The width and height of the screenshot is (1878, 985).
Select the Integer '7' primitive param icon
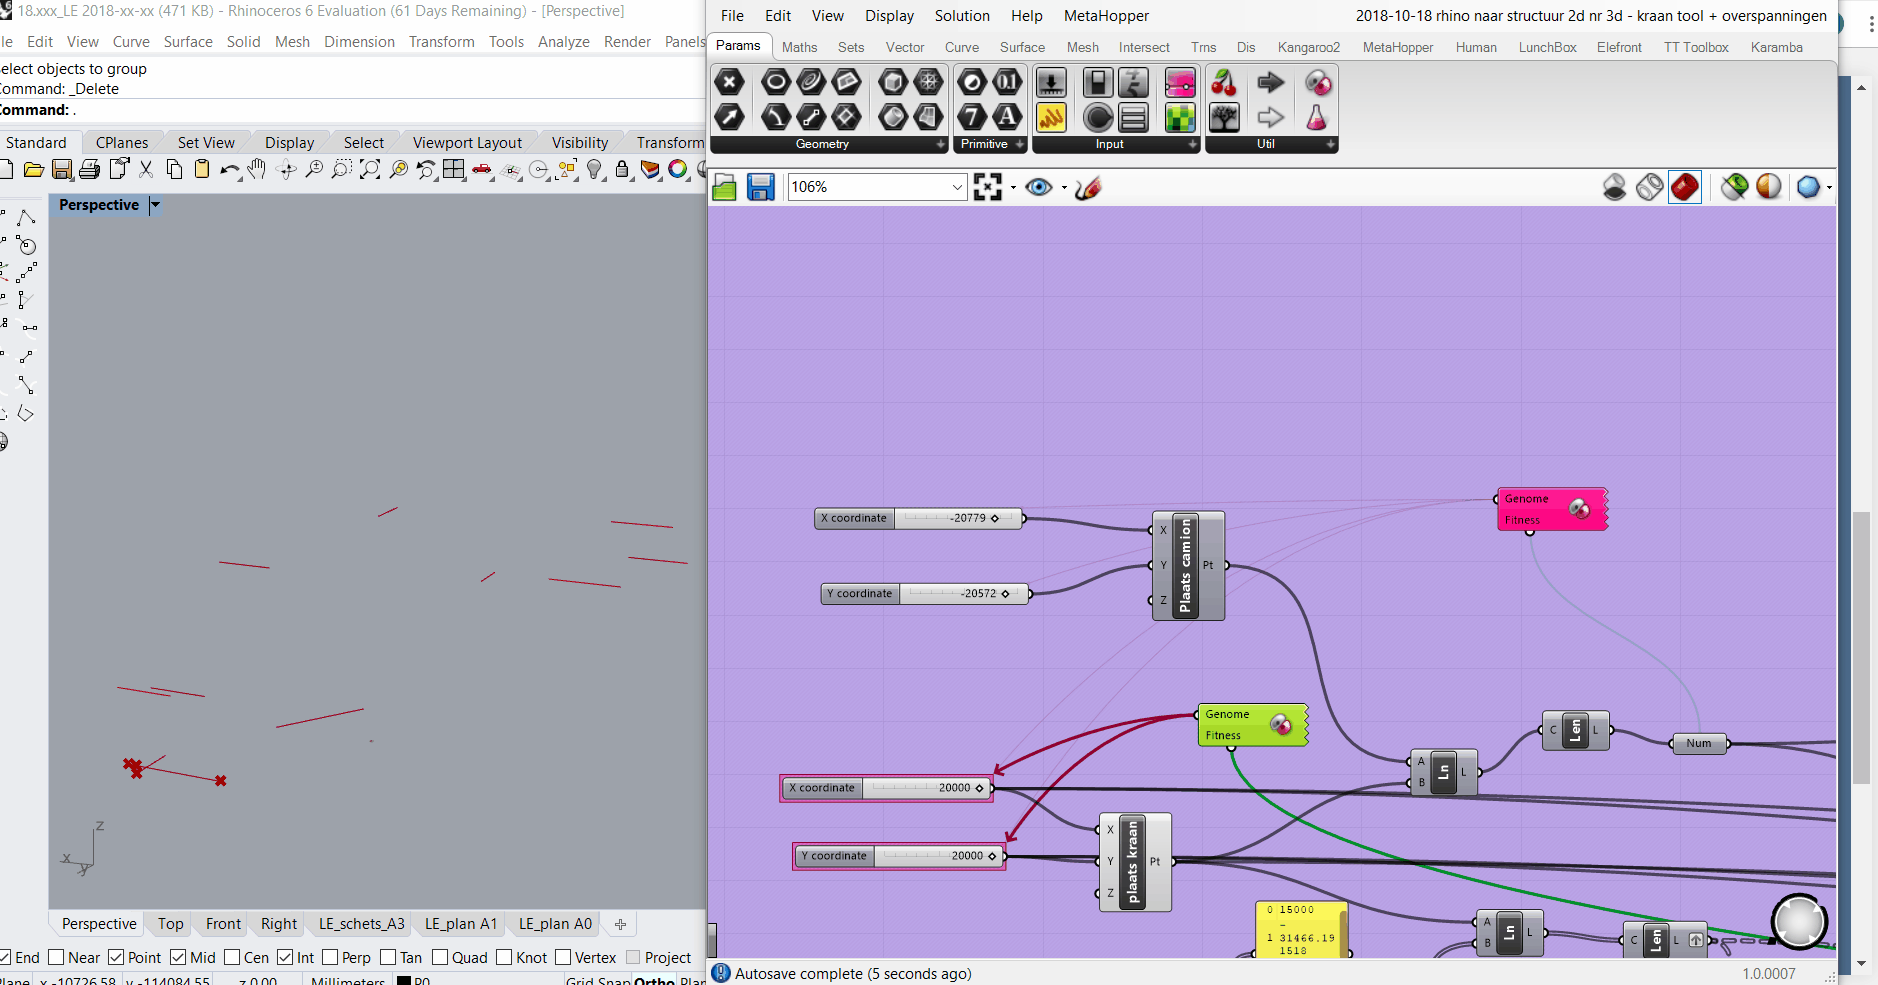tap(972, 117)
